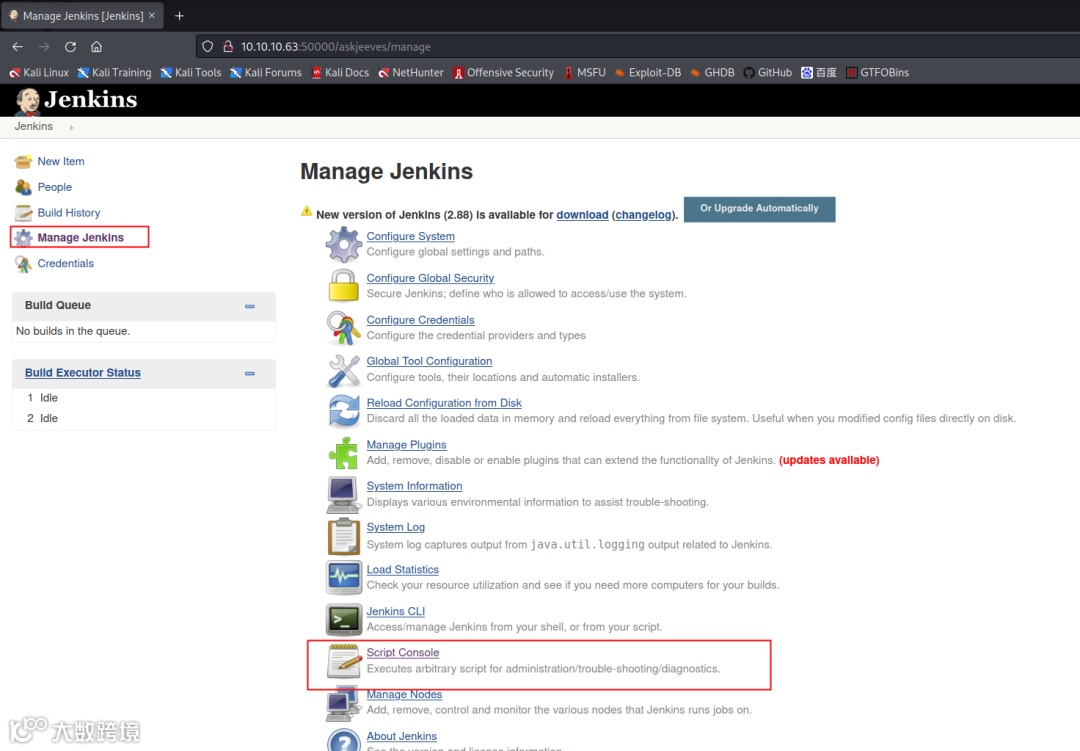The image size is (1080, 751).
Task: Click the red updates available text
Action: coord(829,460)
